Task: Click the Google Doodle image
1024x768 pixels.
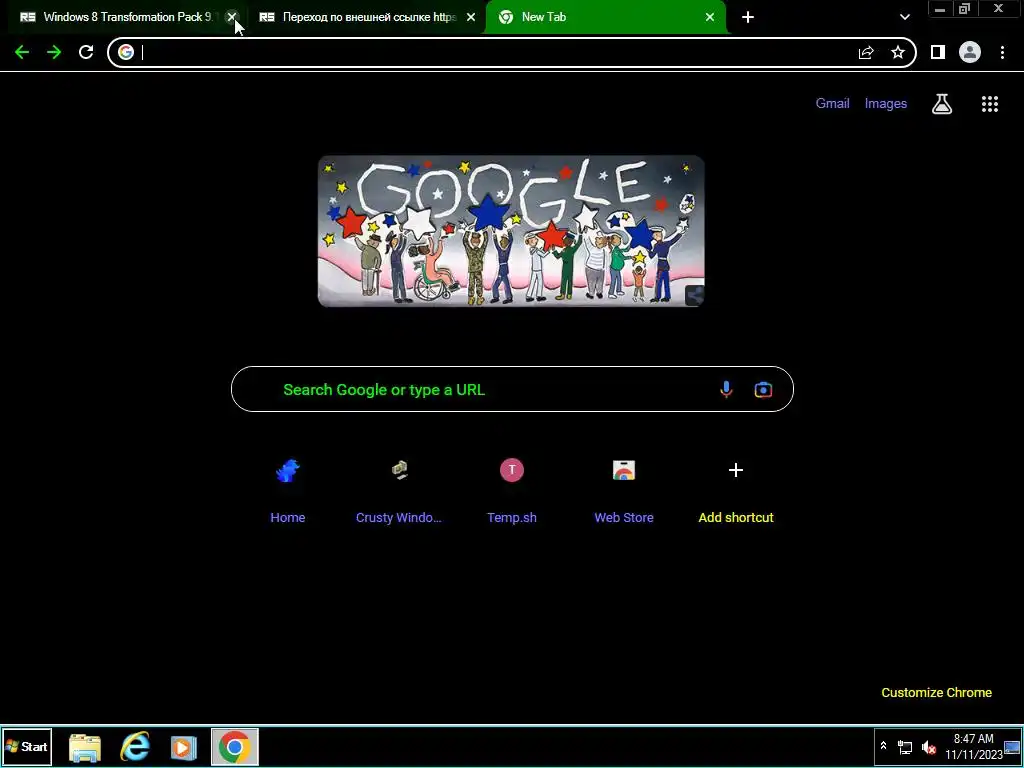Action: [x=511, y=231]
